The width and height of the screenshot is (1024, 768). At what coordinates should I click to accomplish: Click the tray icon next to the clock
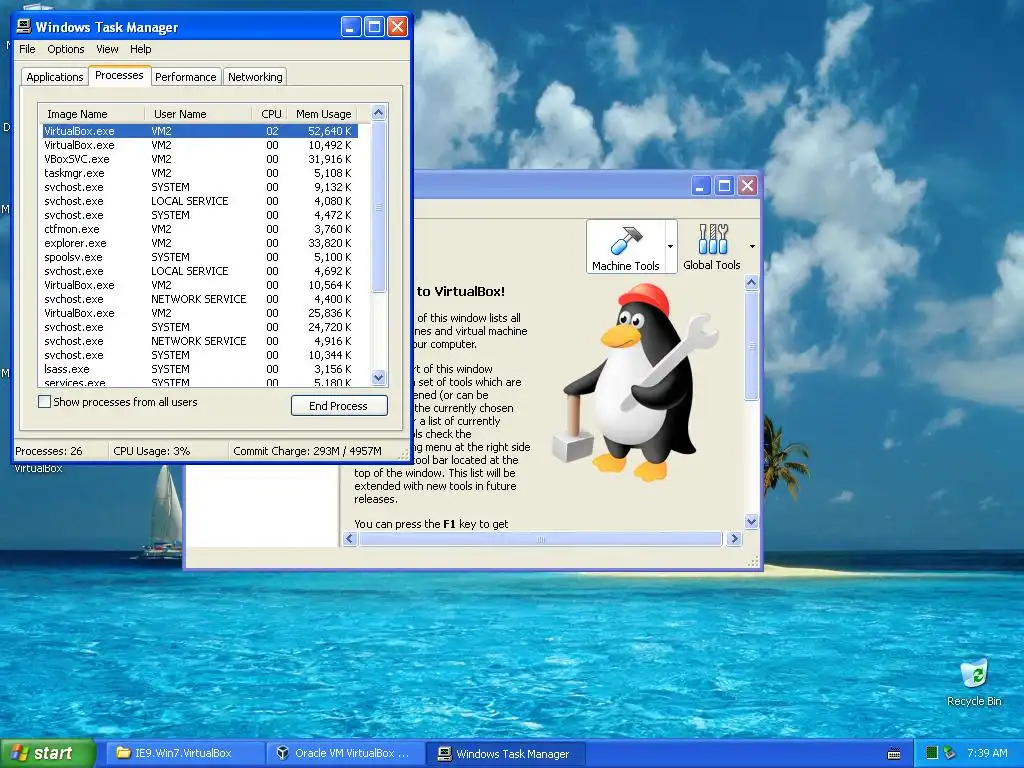pos(950,753)
